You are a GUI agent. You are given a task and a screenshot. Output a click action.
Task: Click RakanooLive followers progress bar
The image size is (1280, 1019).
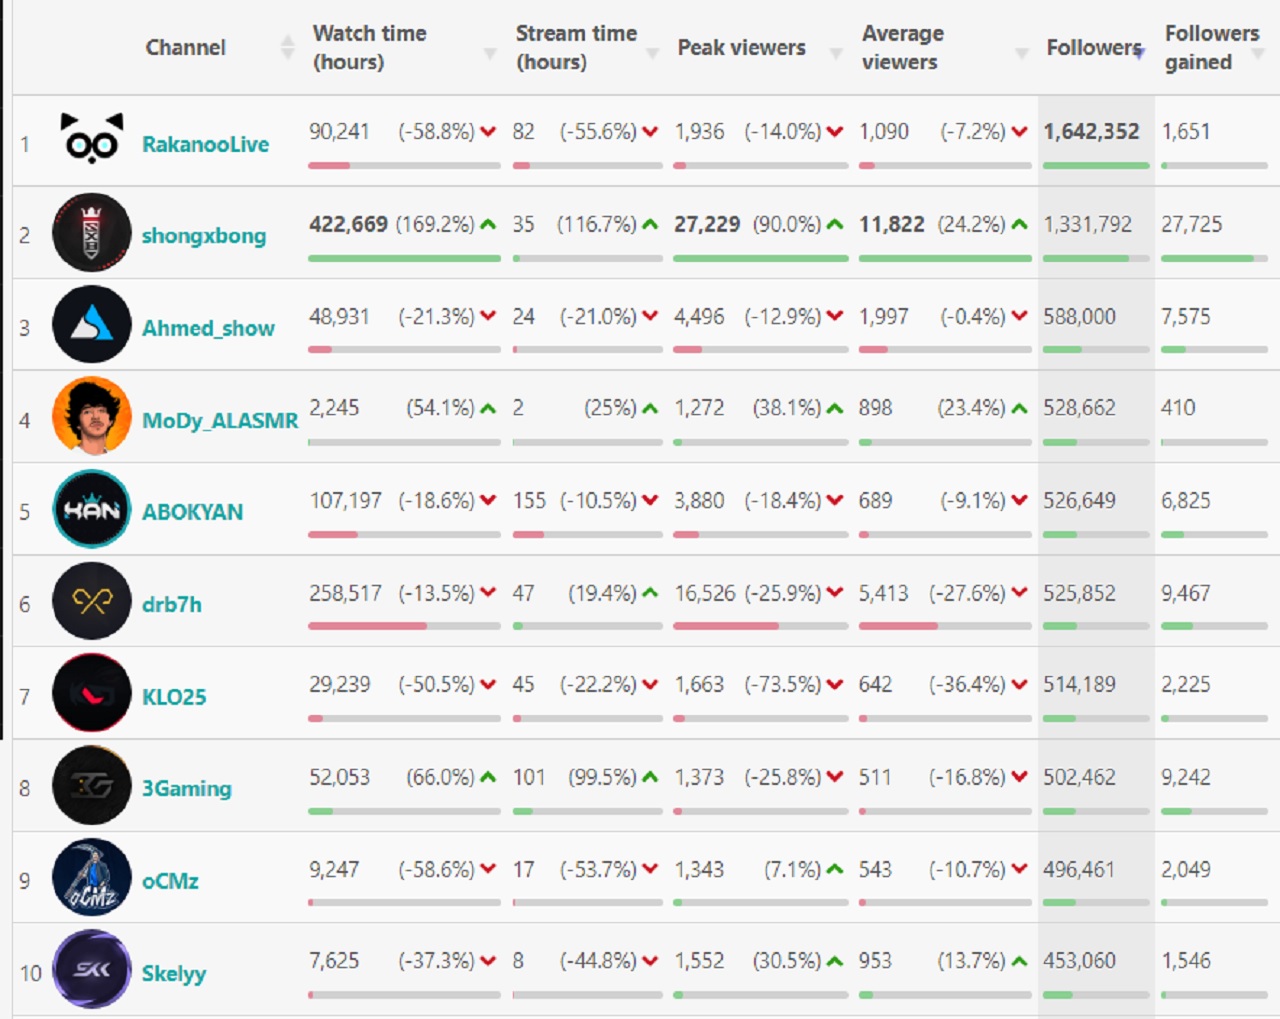pyautogui.click(x=1096, y=165)
